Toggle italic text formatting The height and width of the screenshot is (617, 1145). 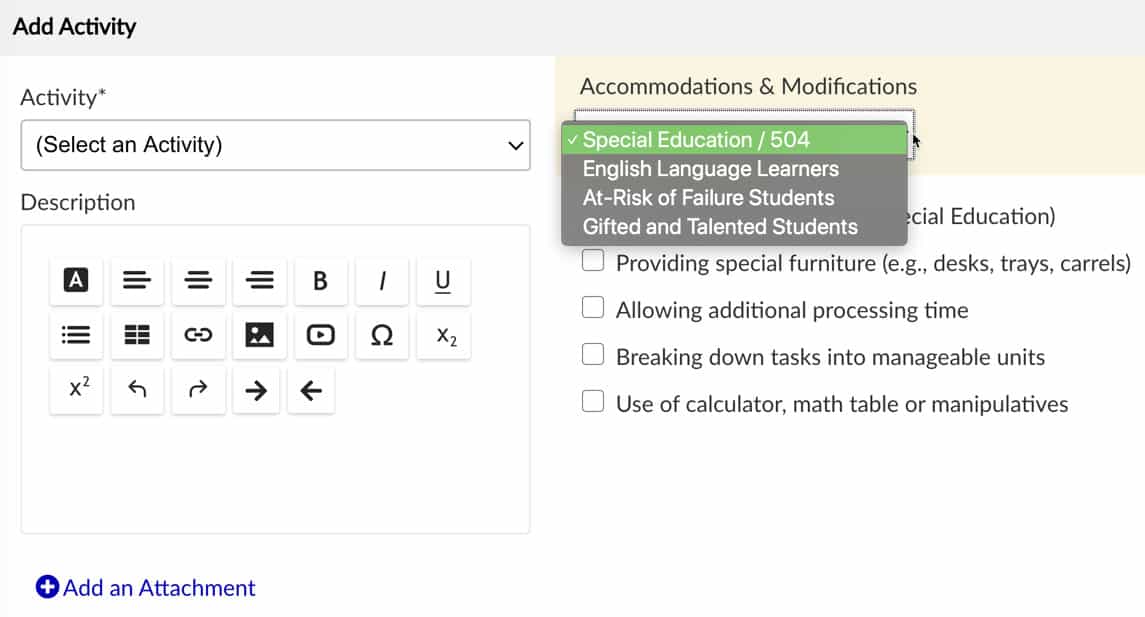point(382,281)
